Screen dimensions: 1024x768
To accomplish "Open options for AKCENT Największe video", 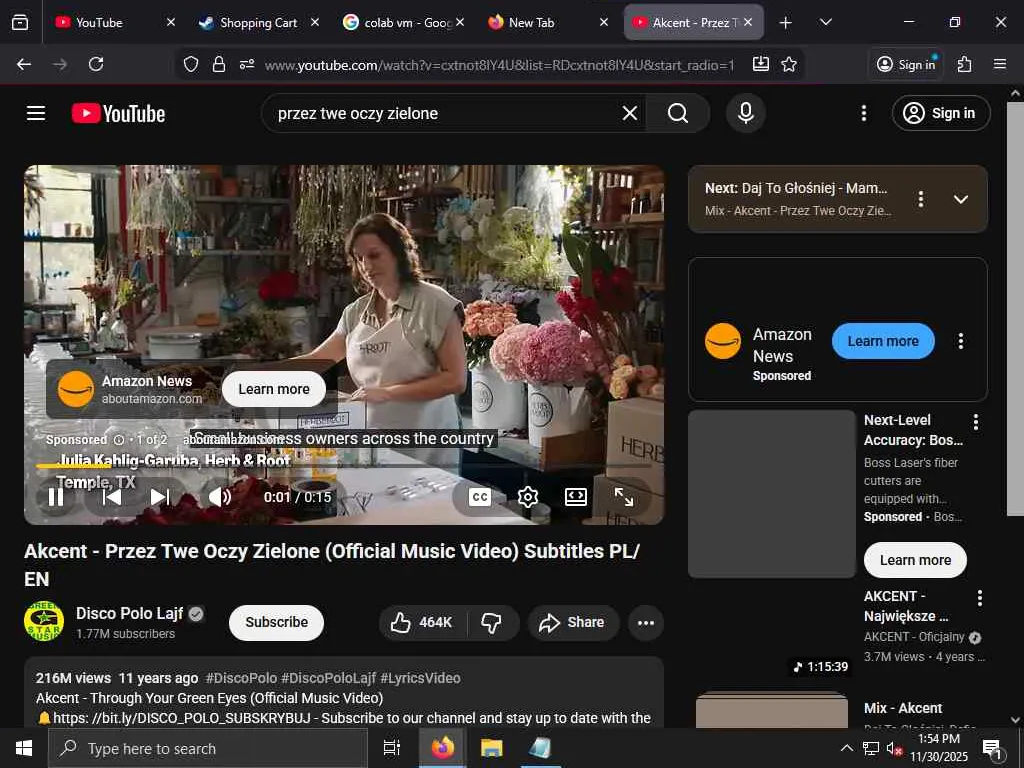I will (979, 598).
